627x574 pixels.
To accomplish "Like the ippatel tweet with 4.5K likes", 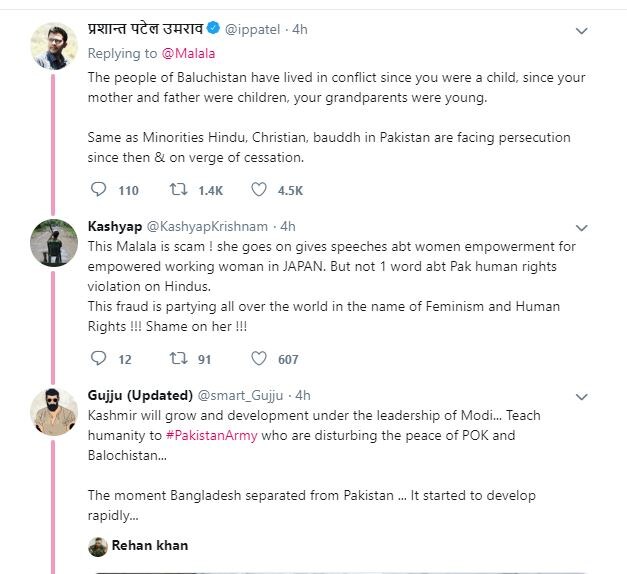I will point(259,189).
